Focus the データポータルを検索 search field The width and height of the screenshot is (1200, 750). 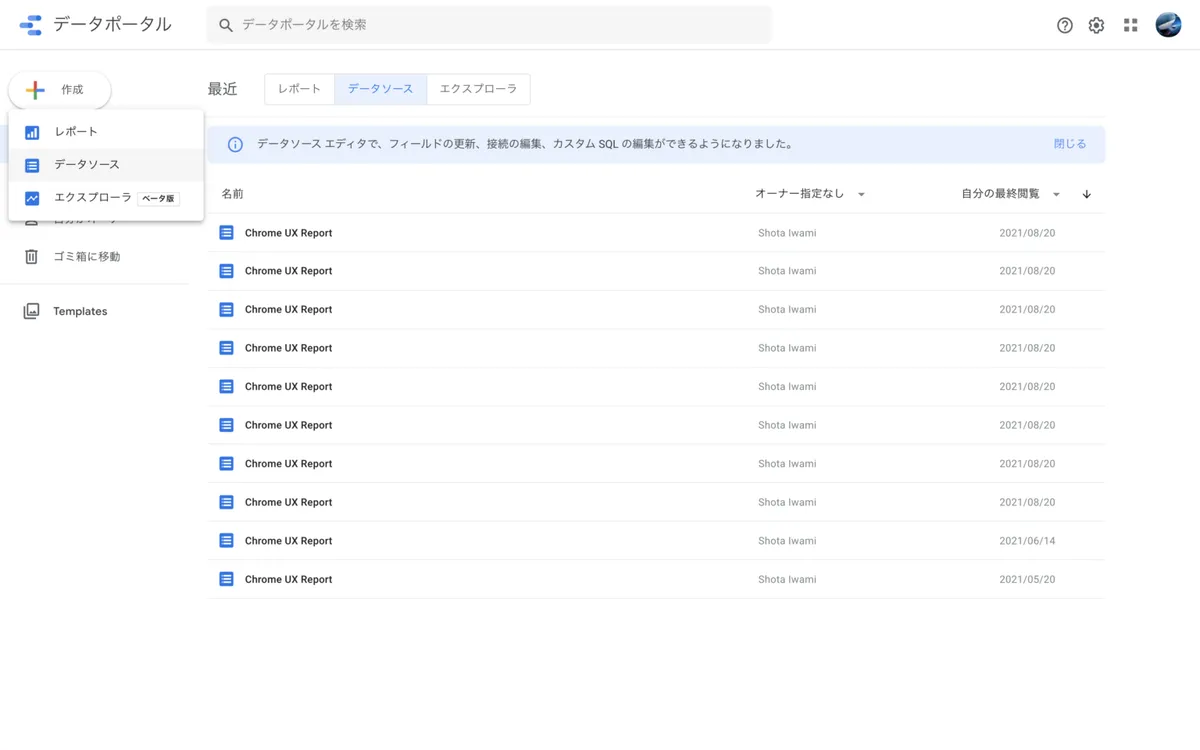490,25
